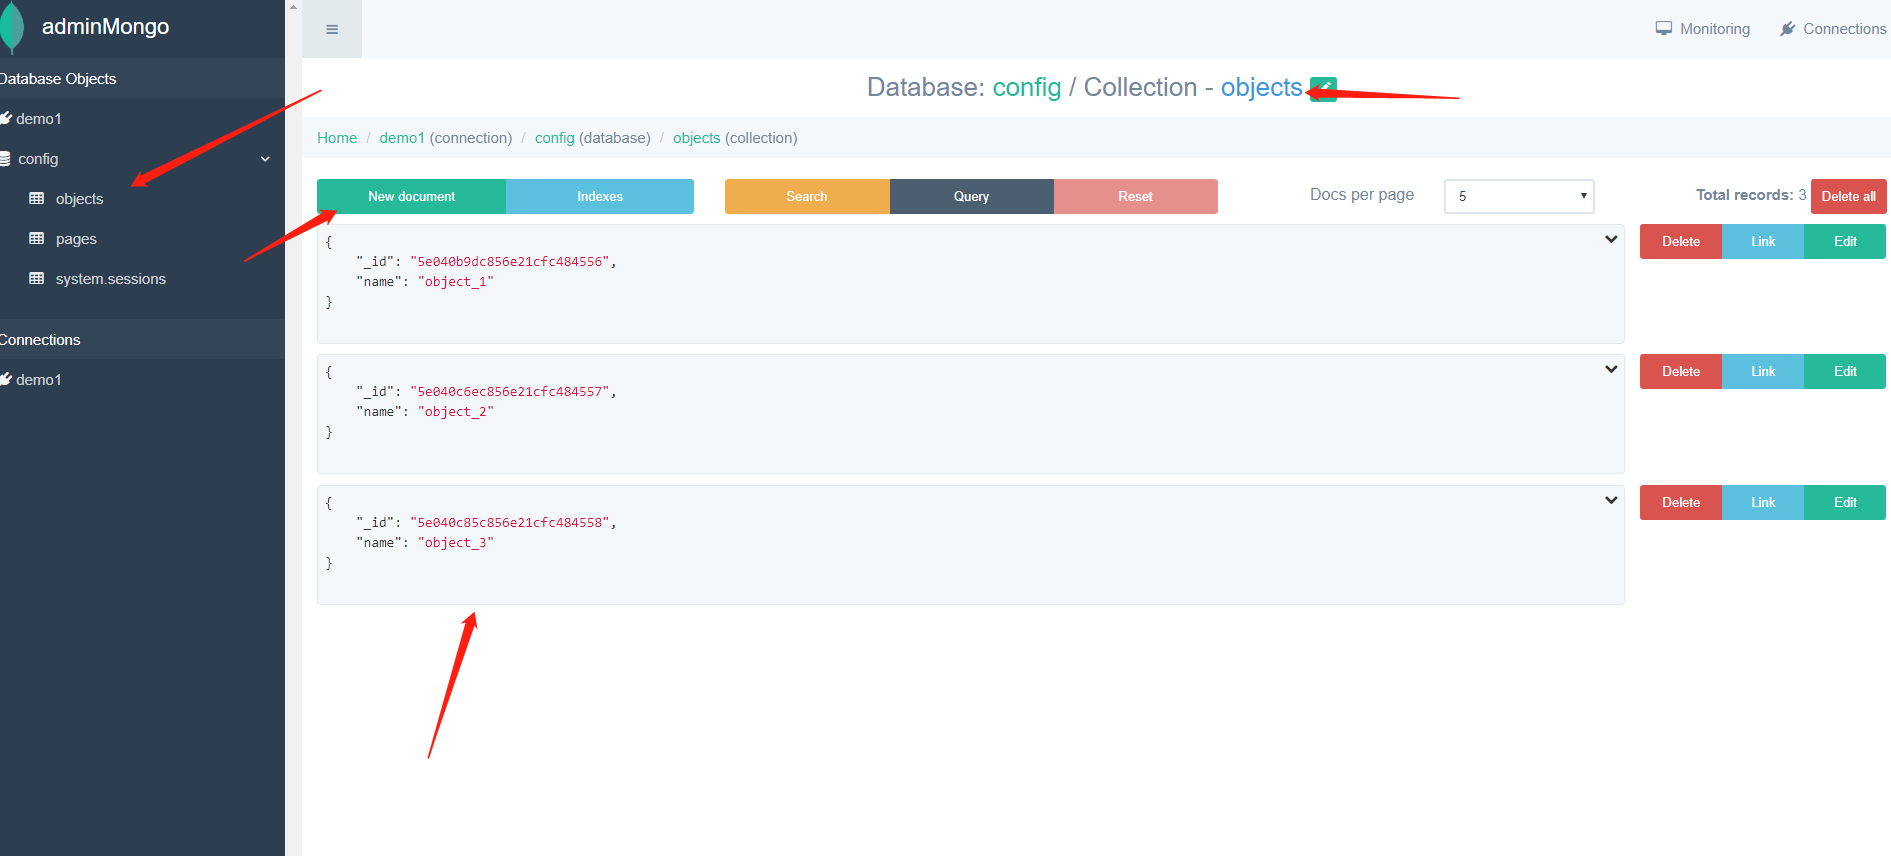Click id value 5e040c85c856e21cfc484558

[x=510, y=523]
